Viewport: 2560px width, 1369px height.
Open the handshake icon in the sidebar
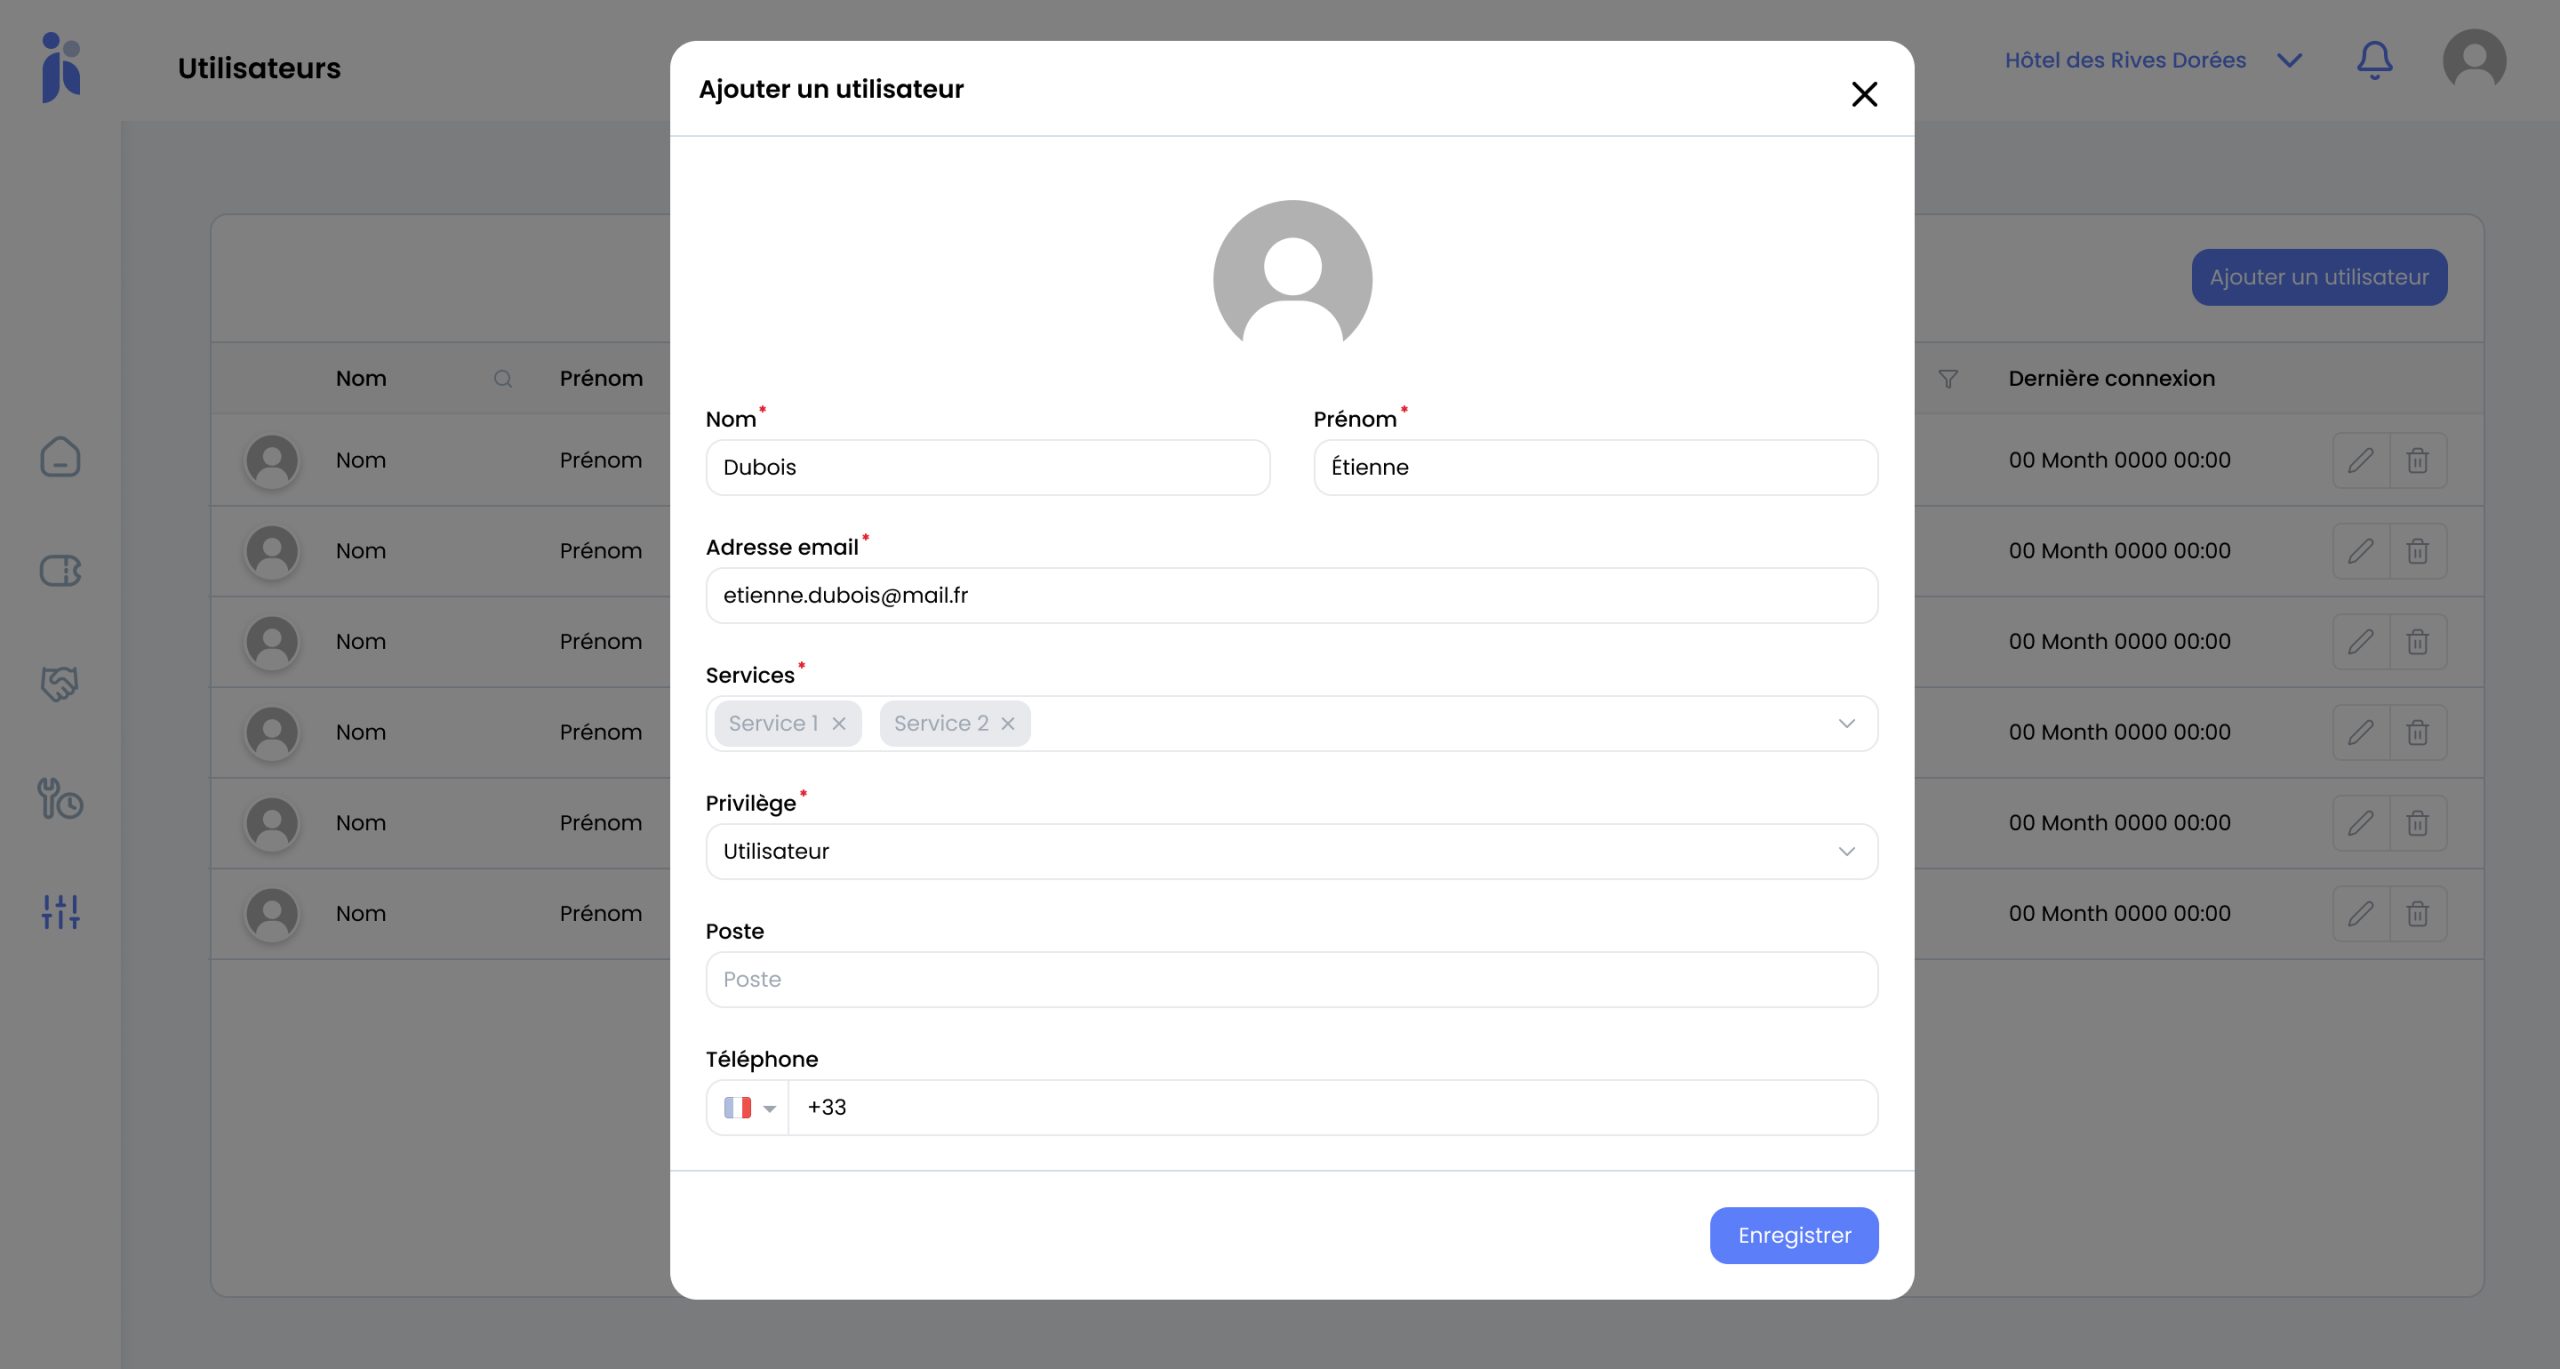(x=60, y=684)
